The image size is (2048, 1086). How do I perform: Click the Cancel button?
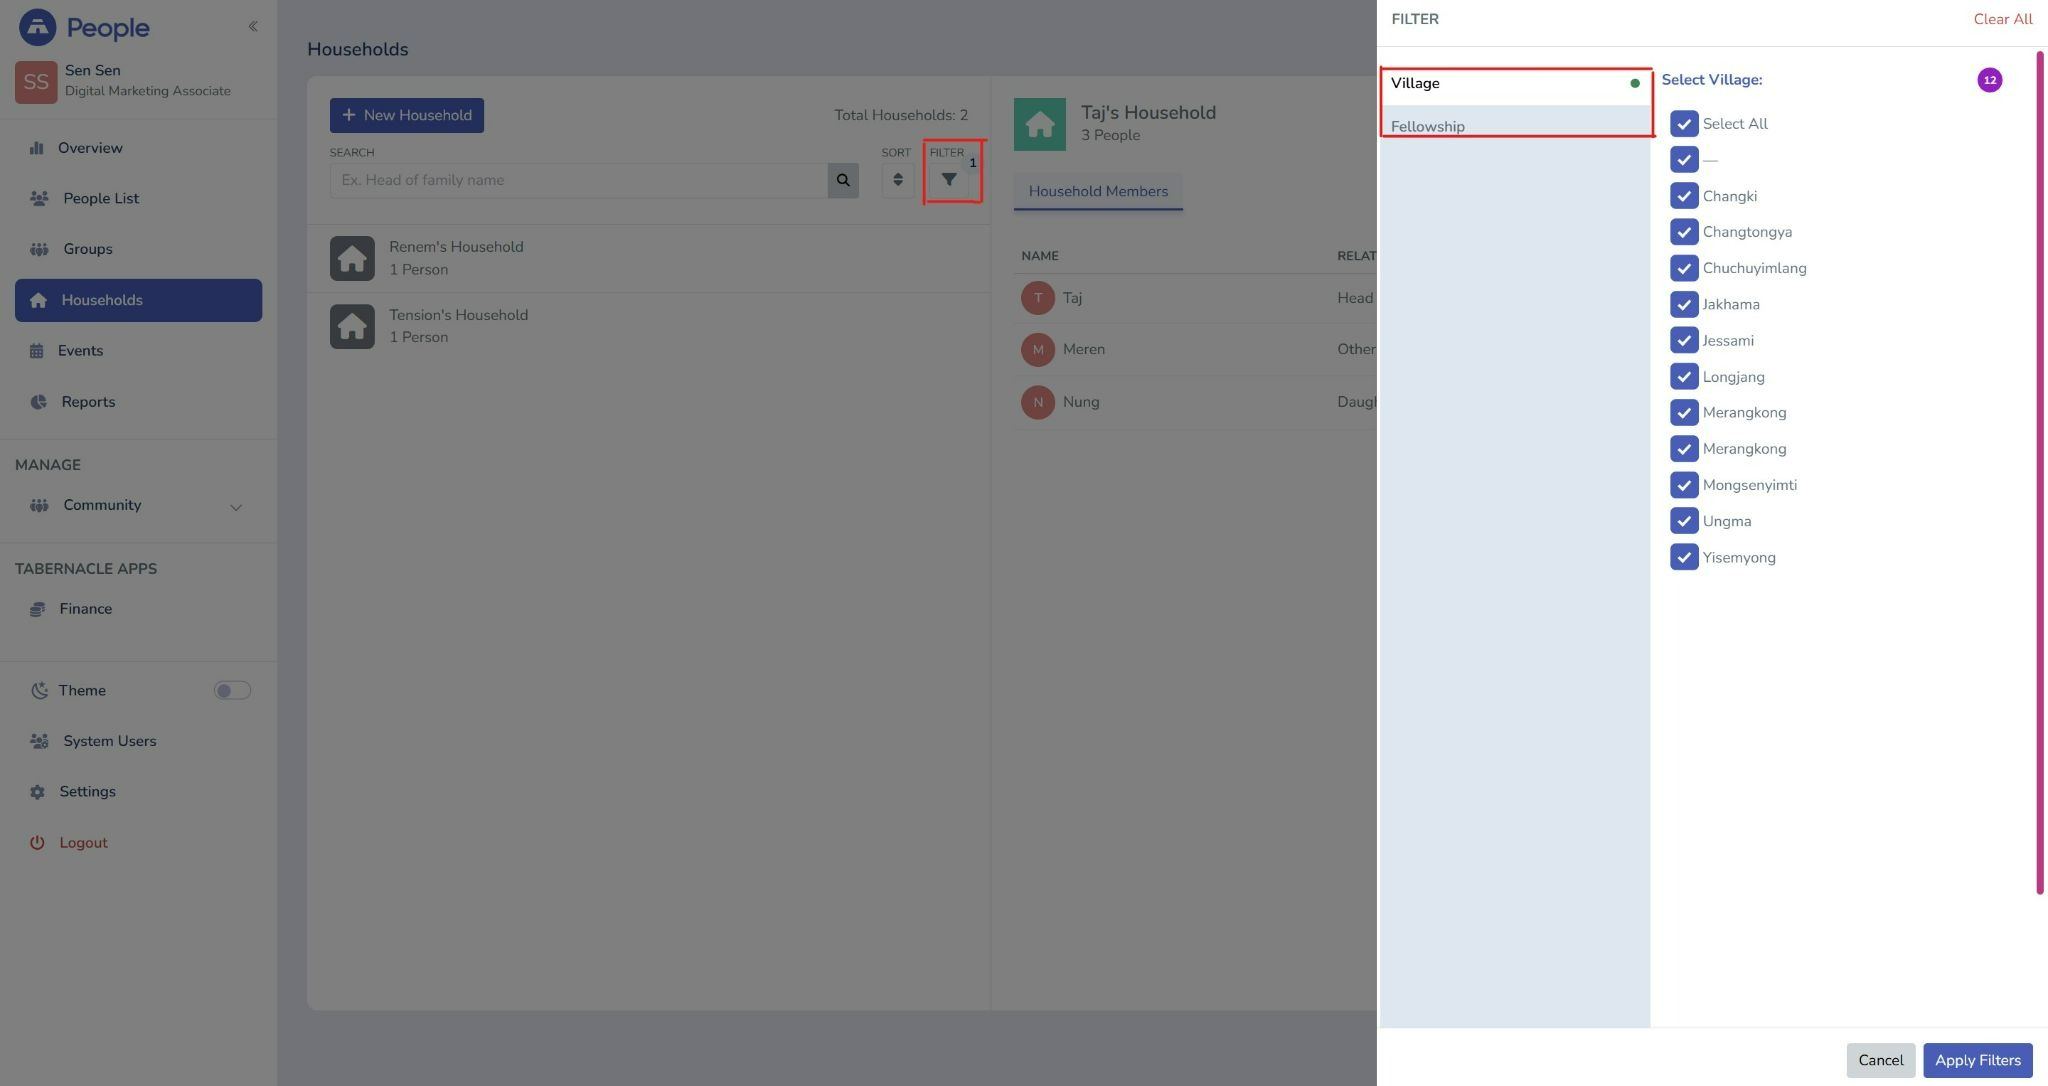(1880, 1060)
